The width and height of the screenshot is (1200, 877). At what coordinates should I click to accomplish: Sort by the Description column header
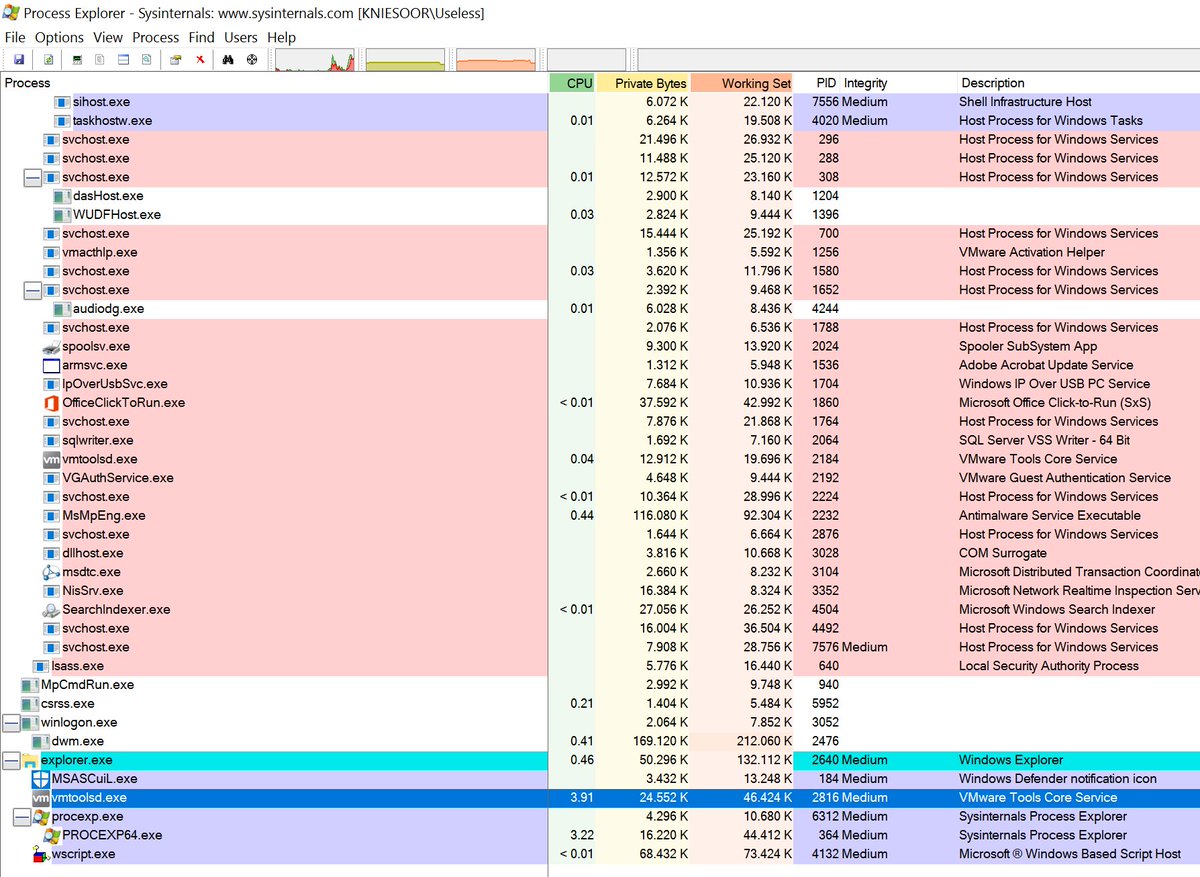[1078, 83]
